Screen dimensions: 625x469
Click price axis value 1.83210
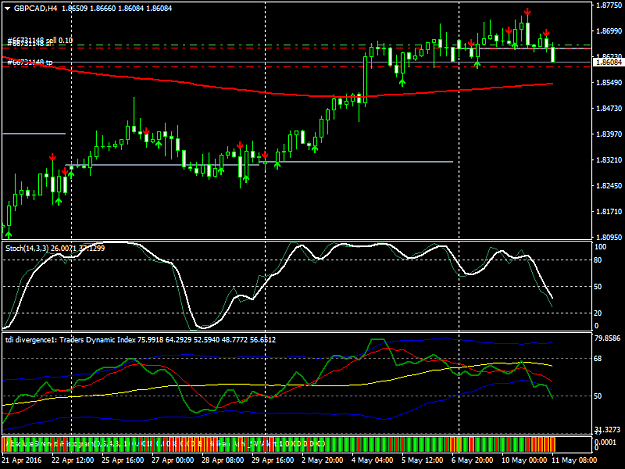pyautogui.click(x=609, y=160)
